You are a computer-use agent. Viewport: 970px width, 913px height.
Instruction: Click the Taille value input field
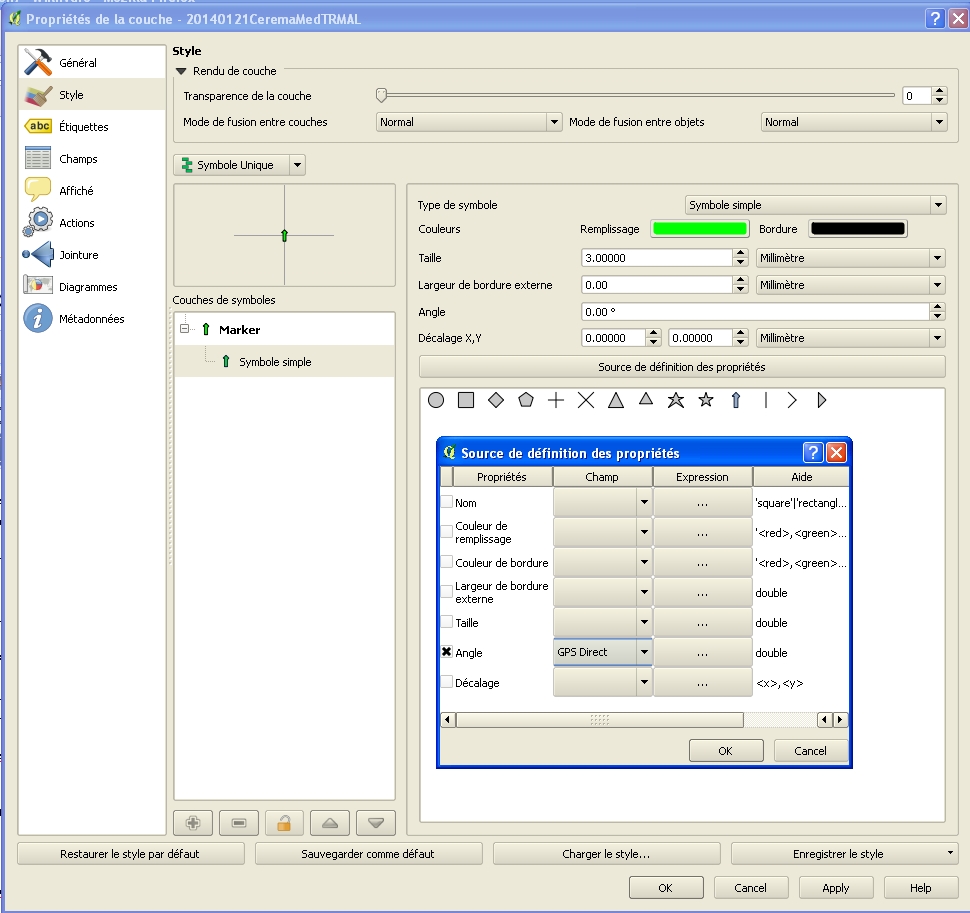657,258
